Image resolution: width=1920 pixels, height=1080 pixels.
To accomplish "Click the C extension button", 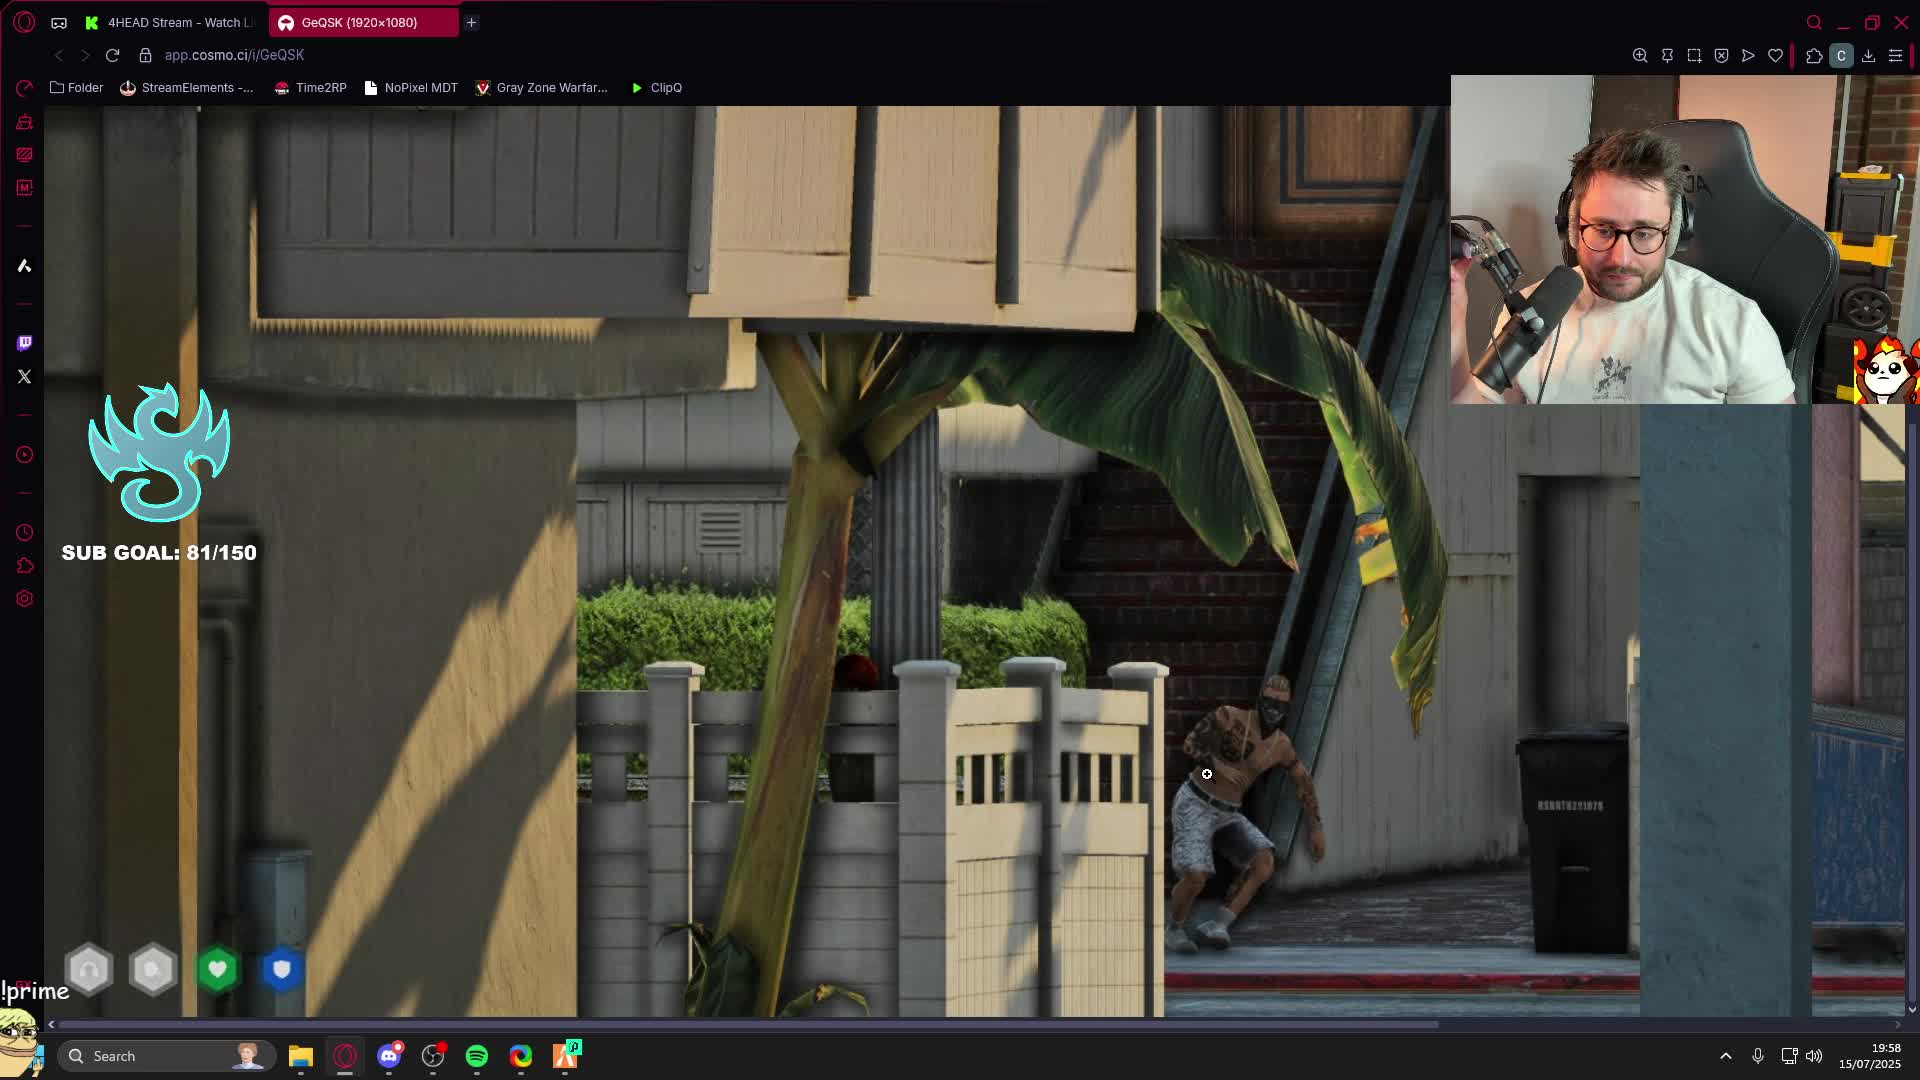I will 1841,56.
